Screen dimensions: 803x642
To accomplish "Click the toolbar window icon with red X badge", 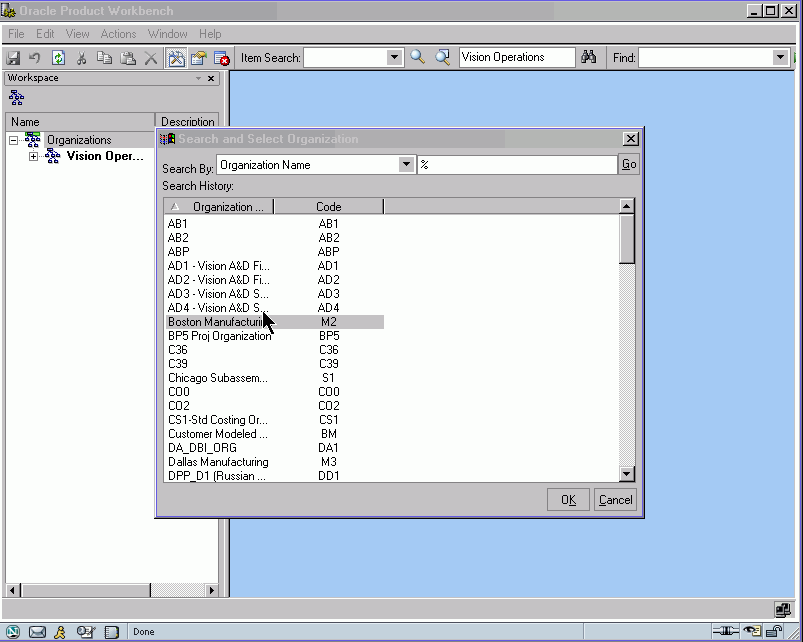I will click(x=222, y=58).
